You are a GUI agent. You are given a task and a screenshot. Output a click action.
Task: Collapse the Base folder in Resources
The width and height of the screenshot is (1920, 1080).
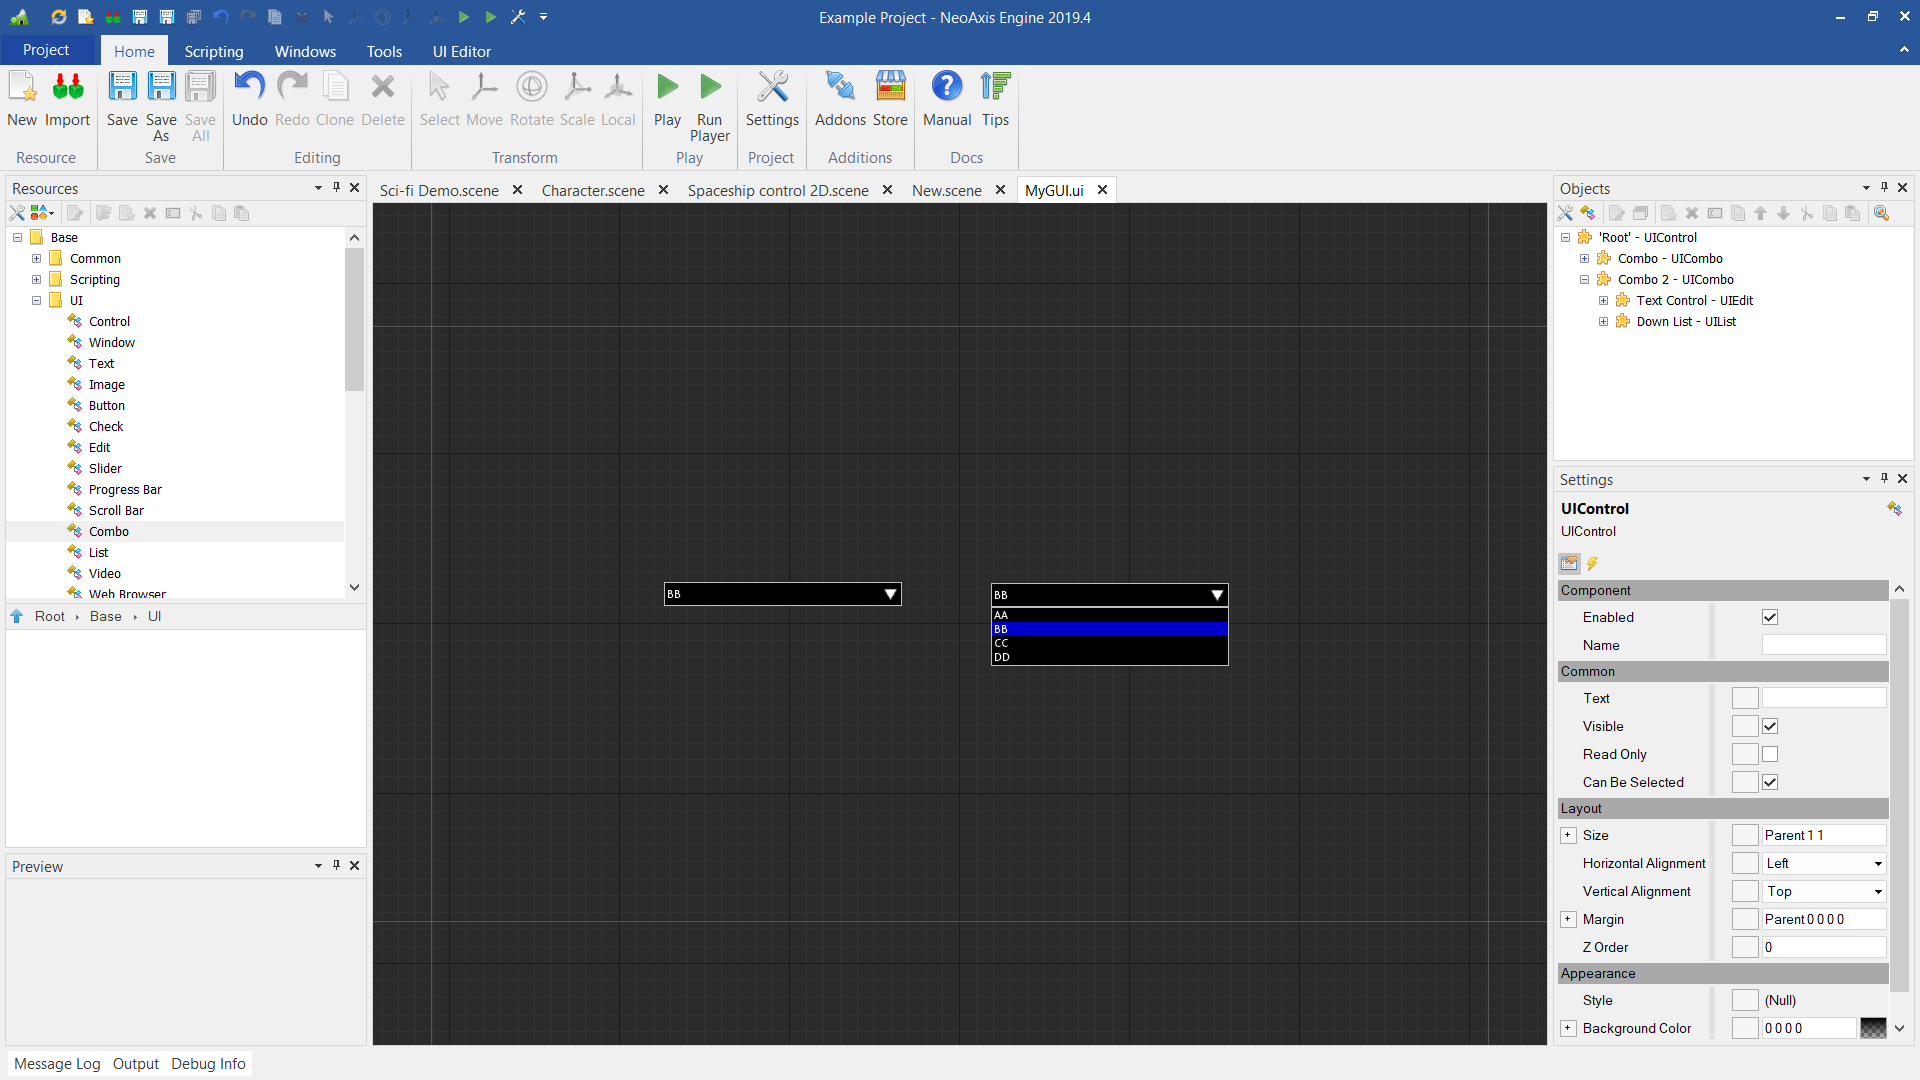pyautogui.click(x=16, y=237)
